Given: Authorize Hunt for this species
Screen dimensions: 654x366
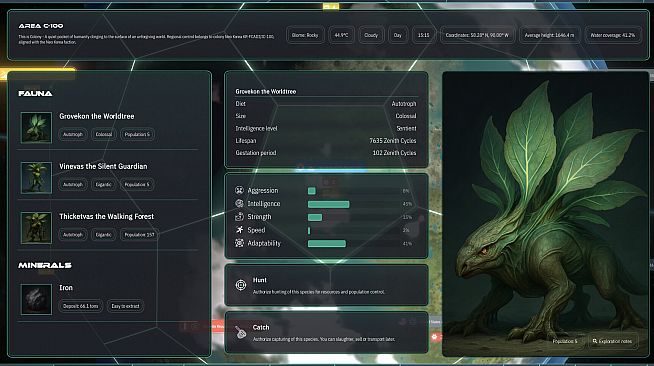Looking at the screenshot, I should [327, 285].
